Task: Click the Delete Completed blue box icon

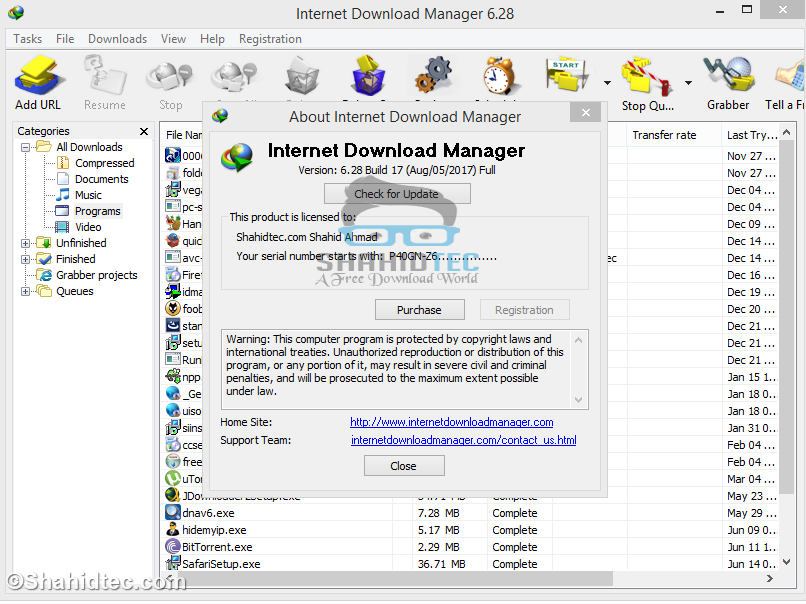Action: tap(368, 76)
